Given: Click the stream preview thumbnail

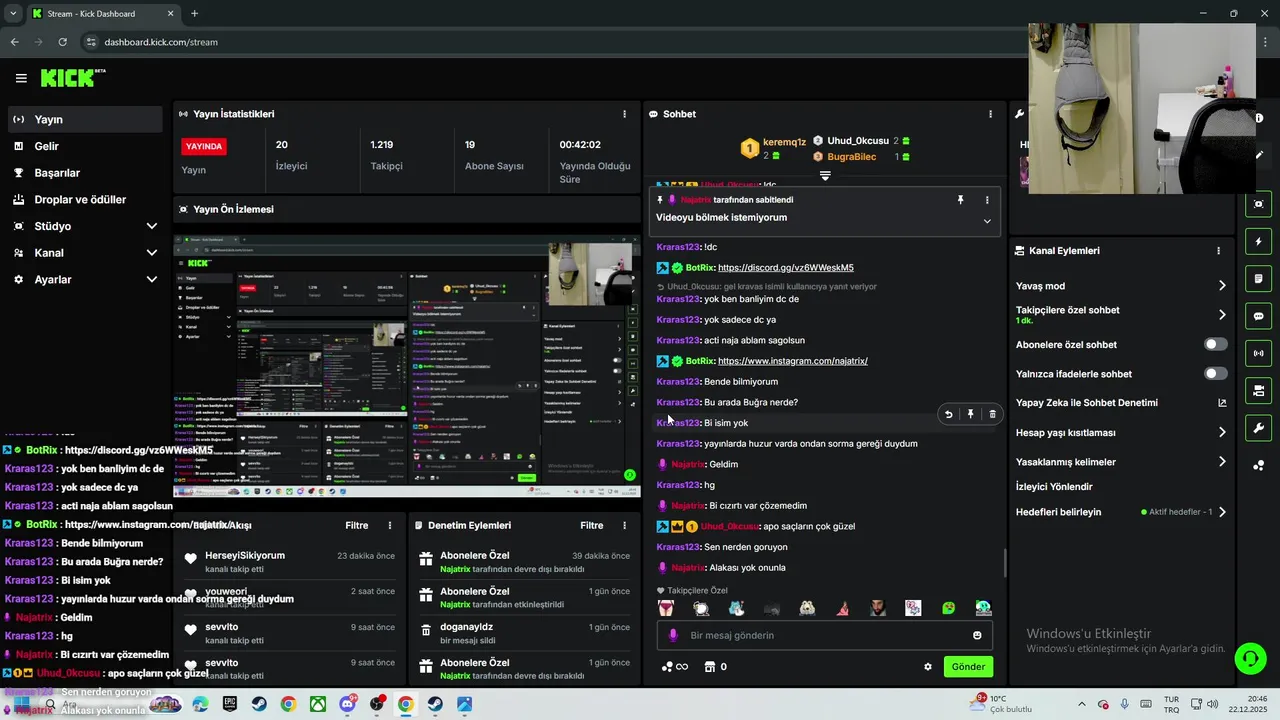Looking at the screenshot, I should pos(407,366).
